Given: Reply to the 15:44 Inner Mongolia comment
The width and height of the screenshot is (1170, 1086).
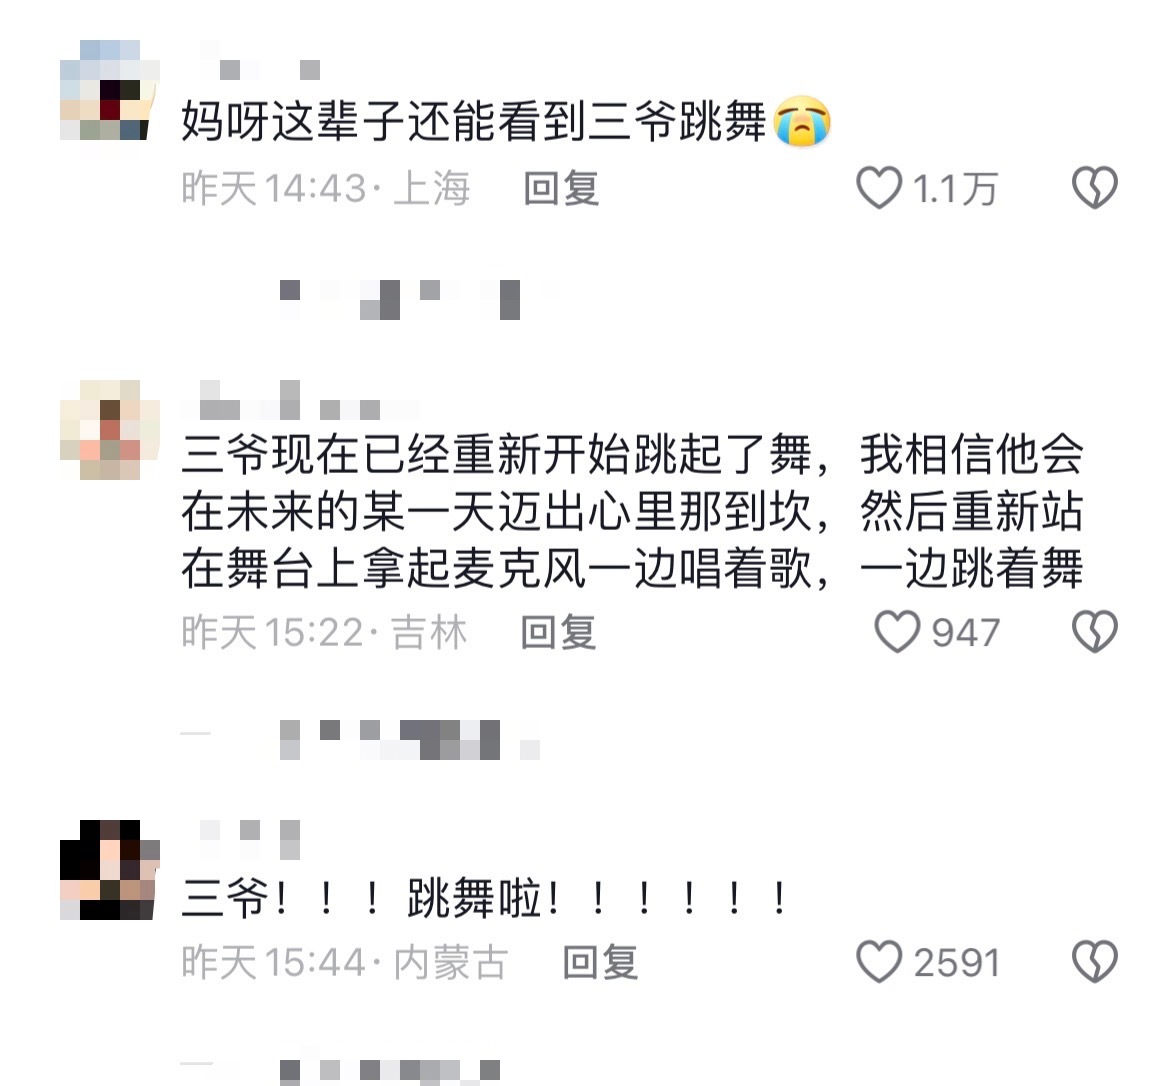Looking at the screenshot, I should [x=600, y=962].
